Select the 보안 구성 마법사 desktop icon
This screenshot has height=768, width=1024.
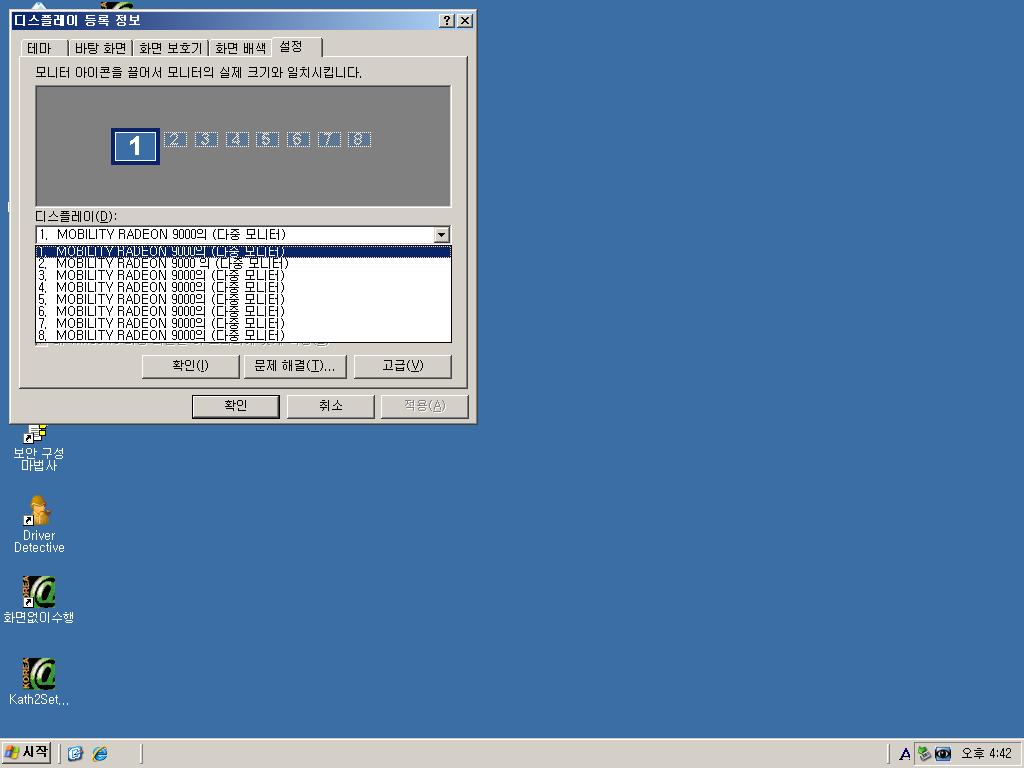pos(39,448)
